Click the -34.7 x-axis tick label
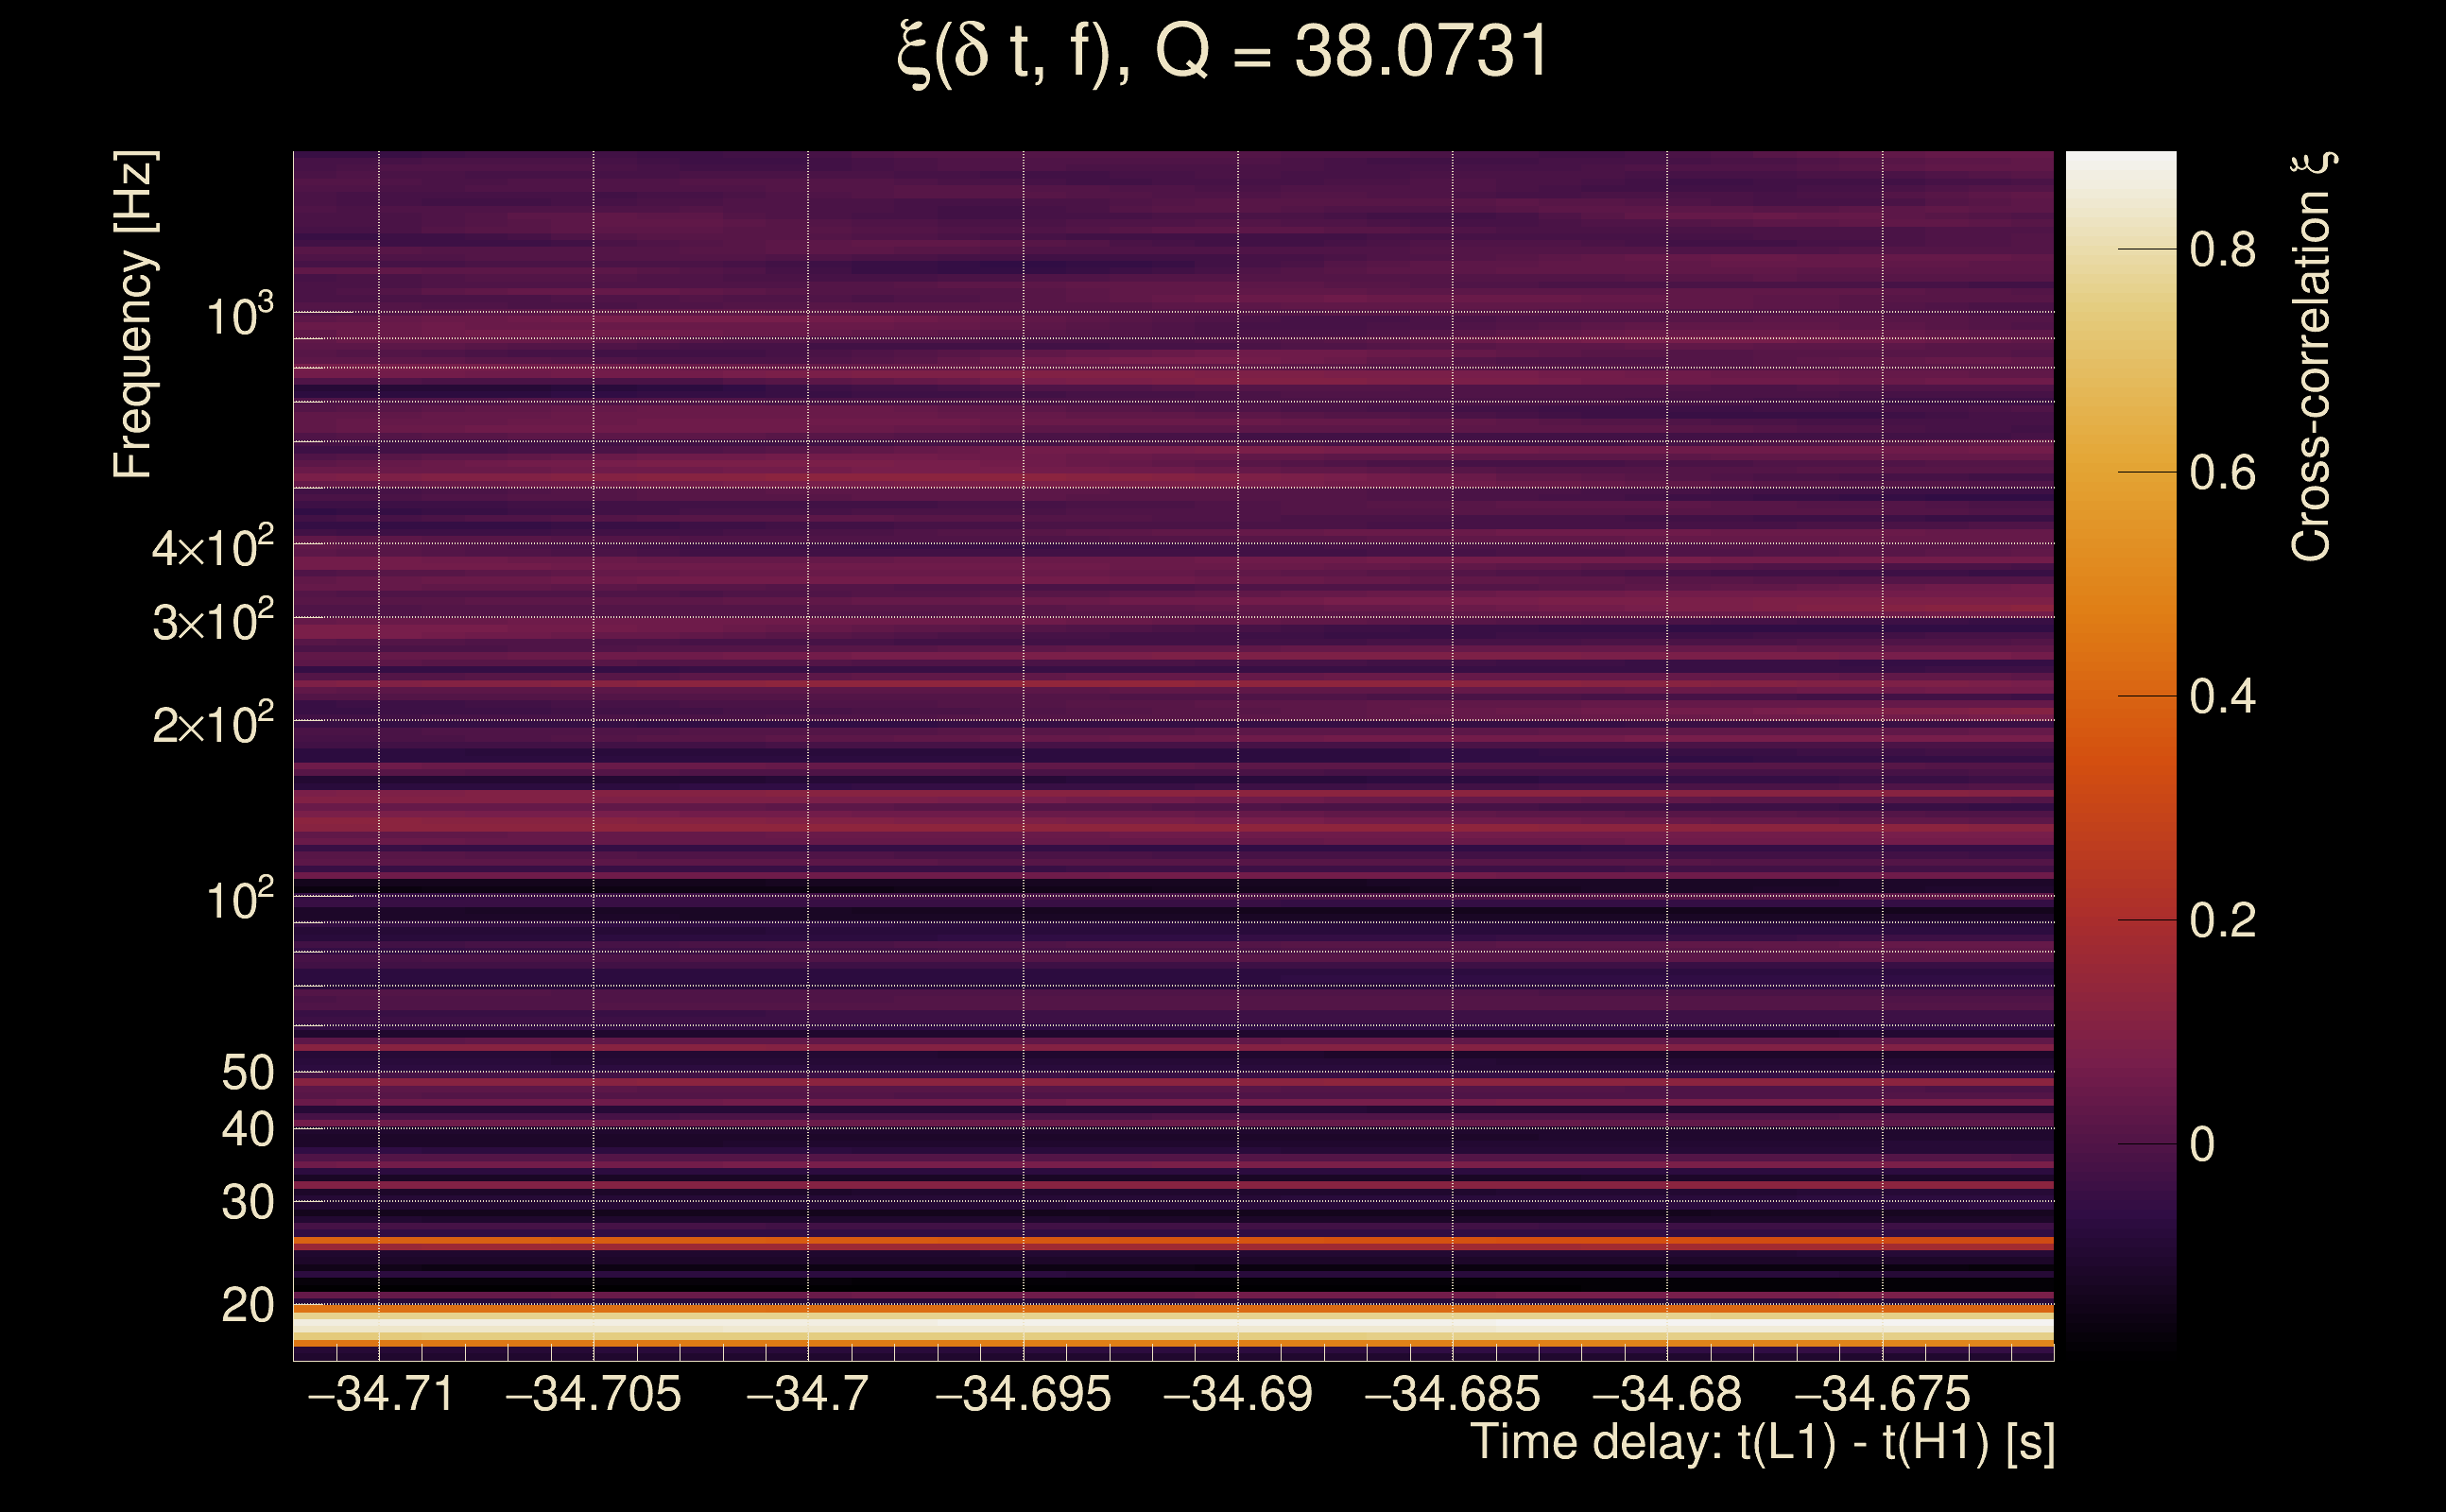 [808, 1394]
